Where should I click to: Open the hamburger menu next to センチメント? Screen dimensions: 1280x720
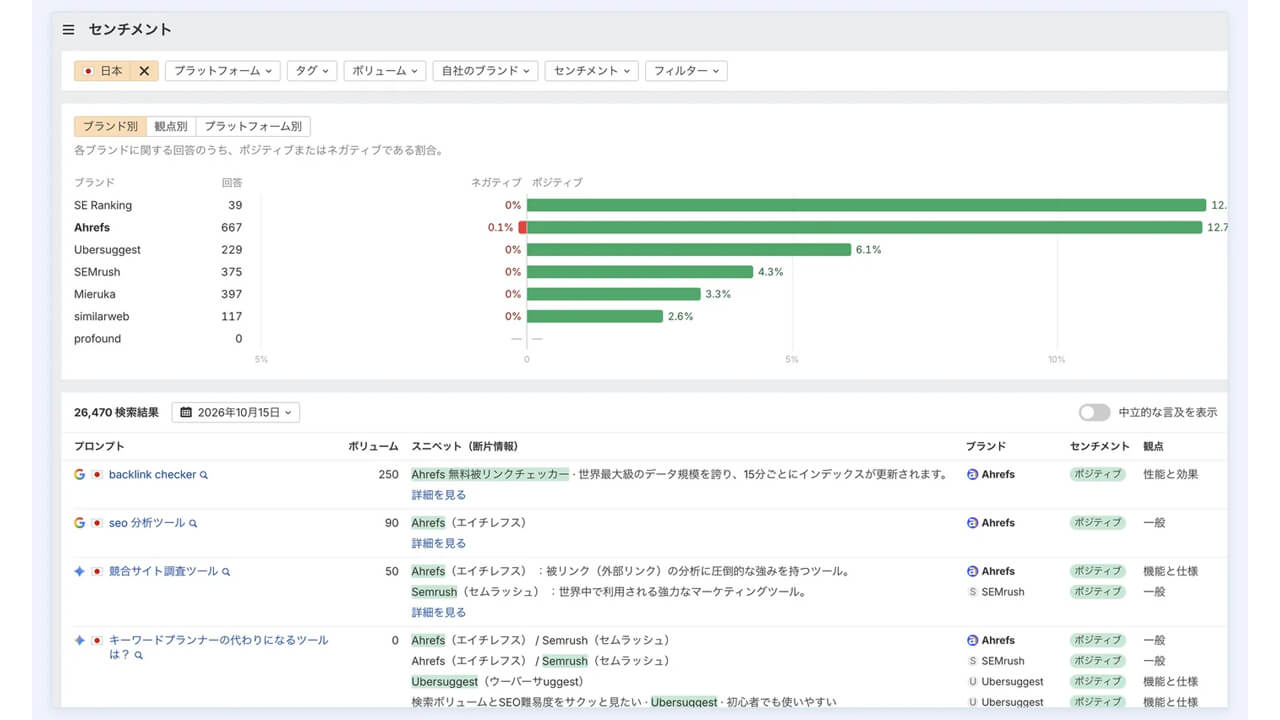pyautogui.click(x=68, y=30)
